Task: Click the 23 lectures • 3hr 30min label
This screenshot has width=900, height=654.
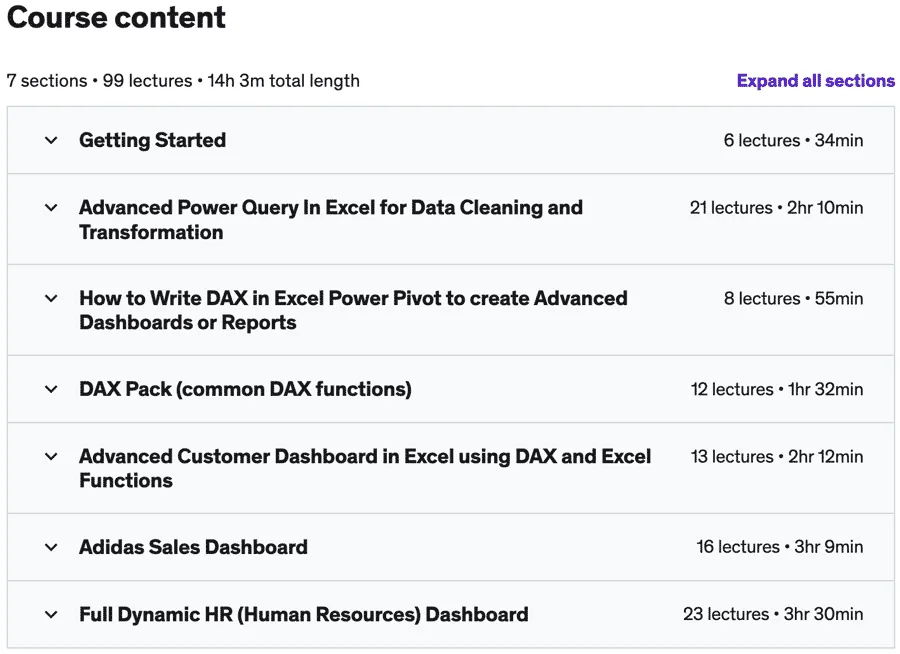Action: [x=773, y=614]
